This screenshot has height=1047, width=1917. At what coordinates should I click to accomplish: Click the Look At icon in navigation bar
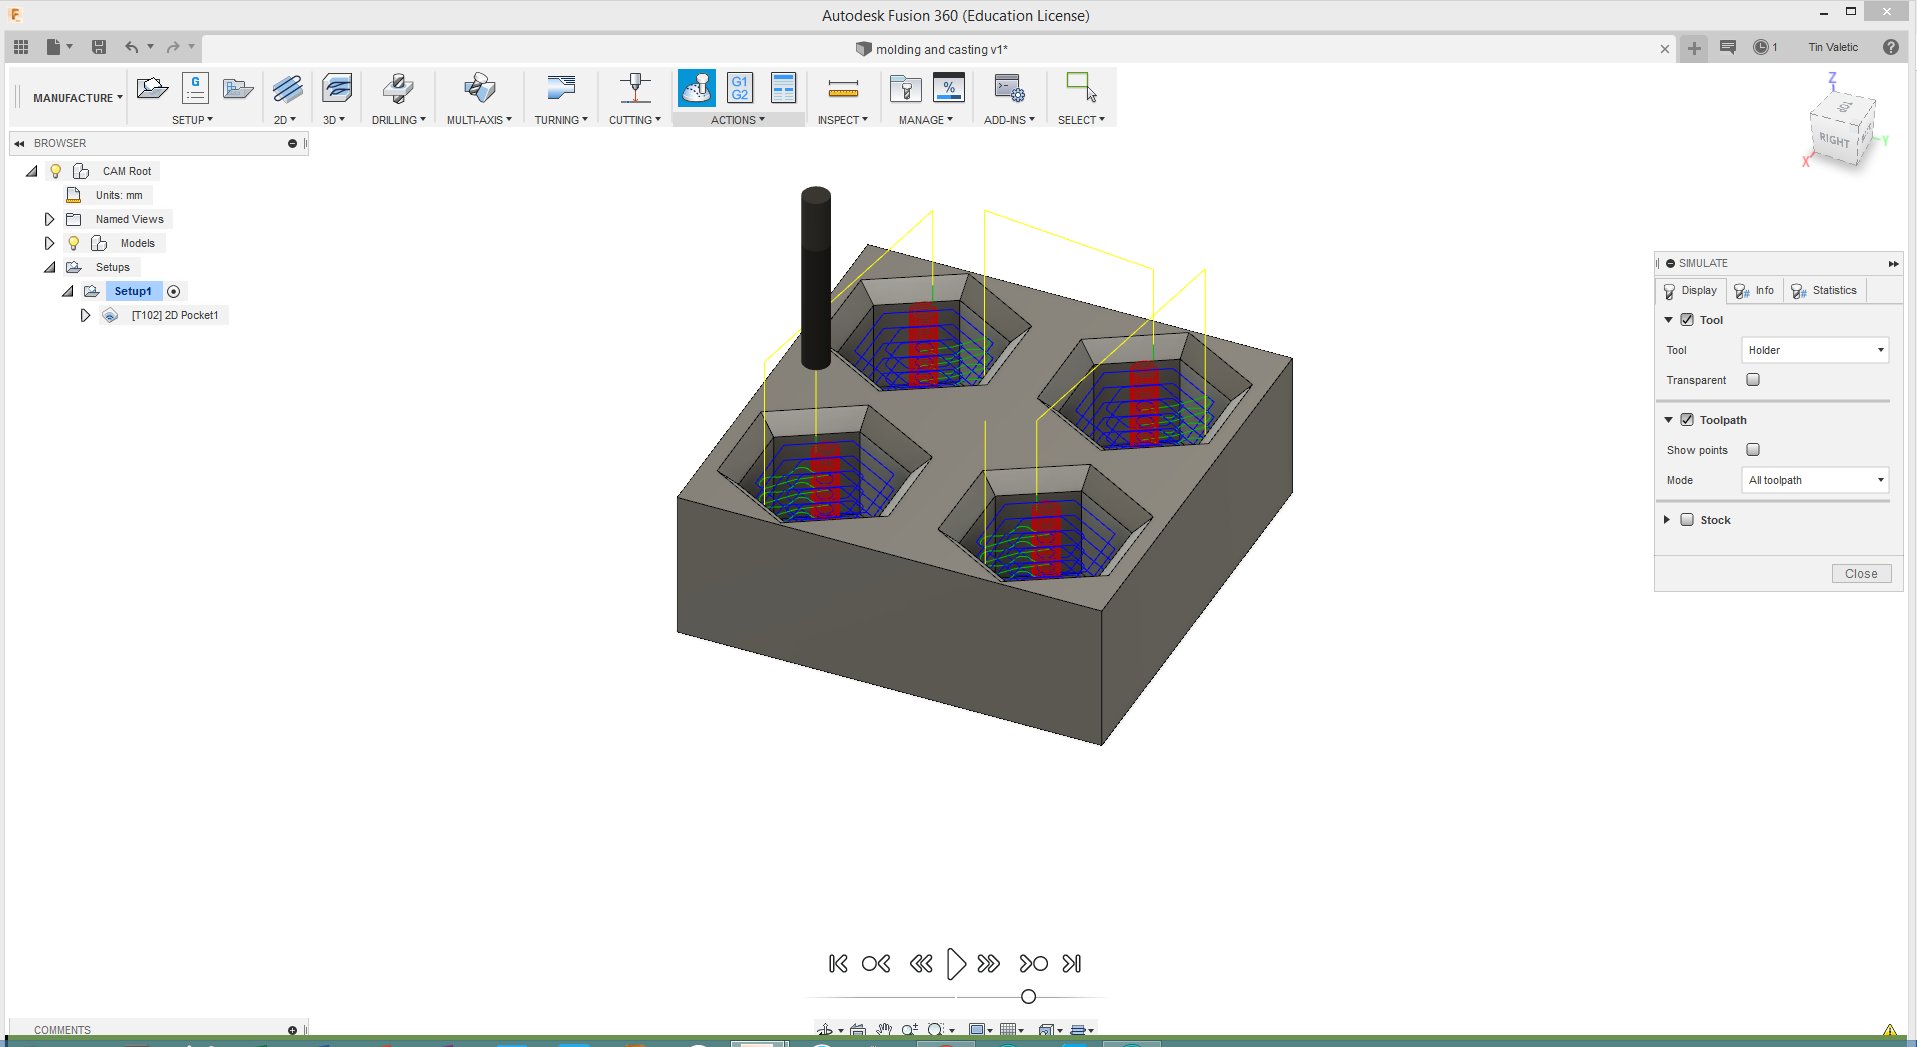pyautogui.click(x=858, y=1029)
